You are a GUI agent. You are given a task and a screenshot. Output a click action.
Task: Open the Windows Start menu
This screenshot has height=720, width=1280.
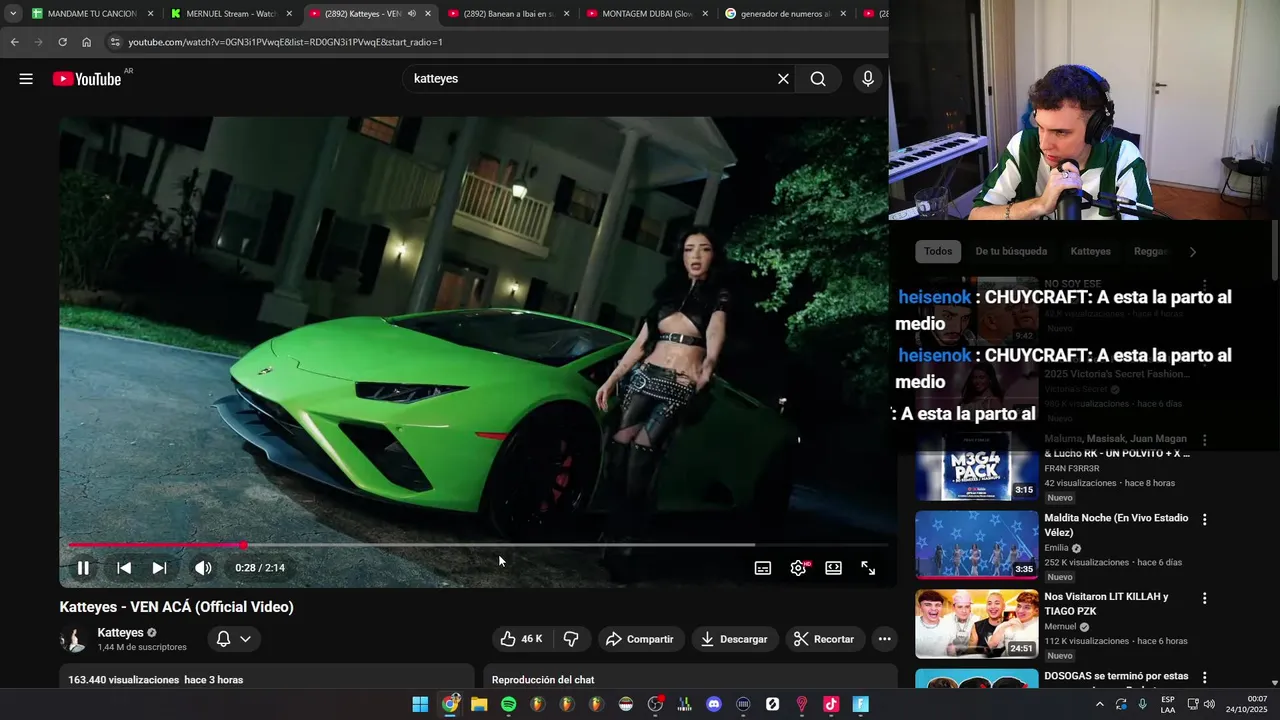pos(420,704)
